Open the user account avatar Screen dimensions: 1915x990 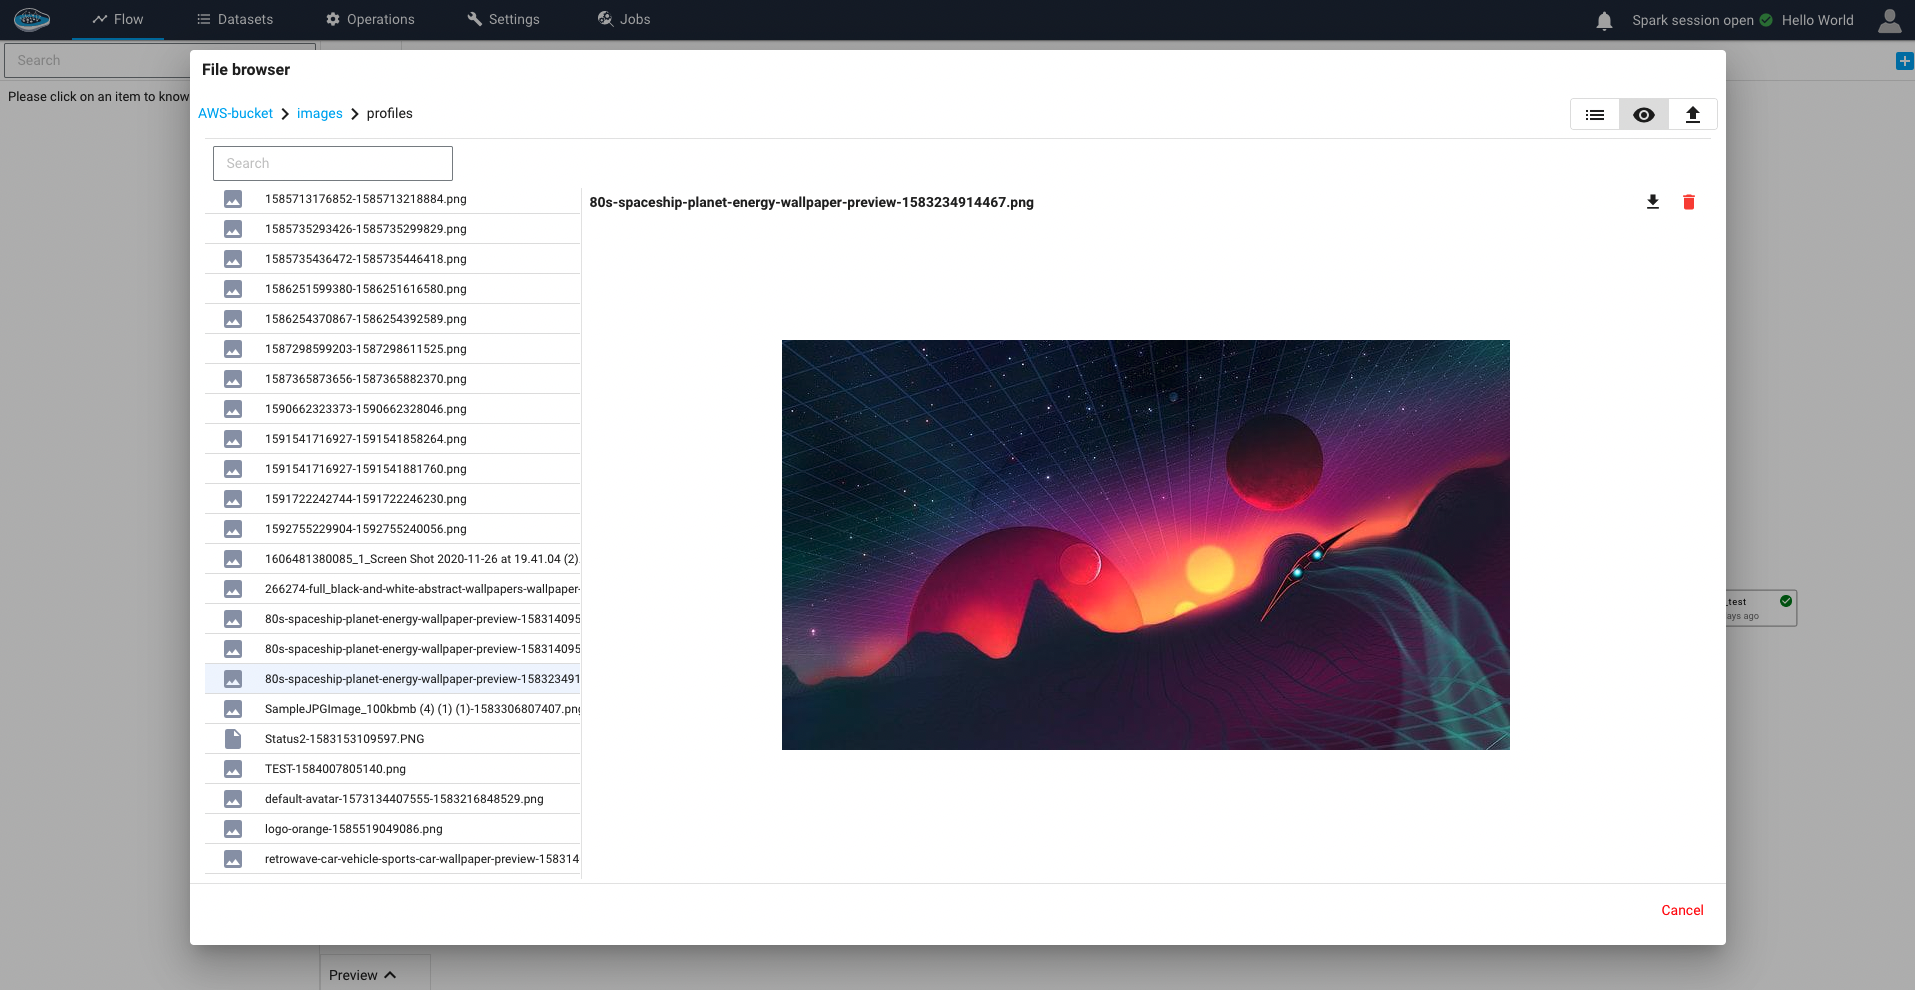[1889, 20]
